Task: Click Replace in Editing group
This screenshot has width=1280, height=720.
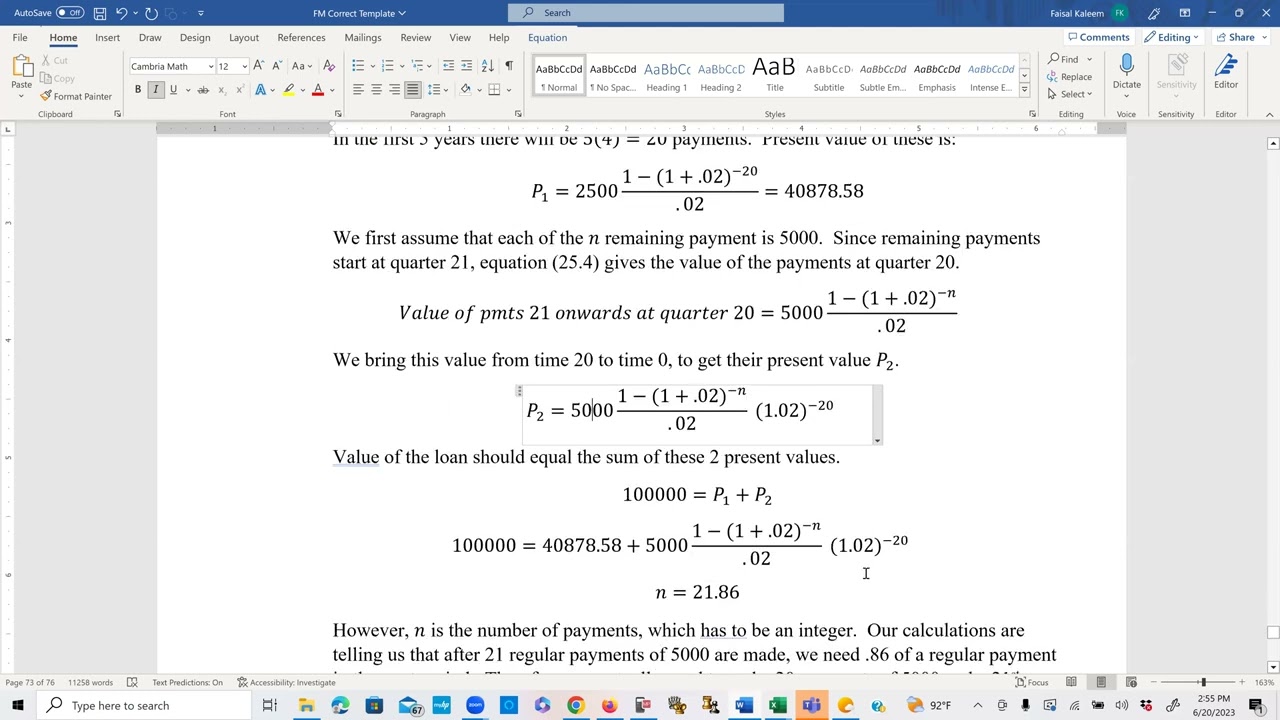Action: pyautogui.click(x=1070, y=77)
